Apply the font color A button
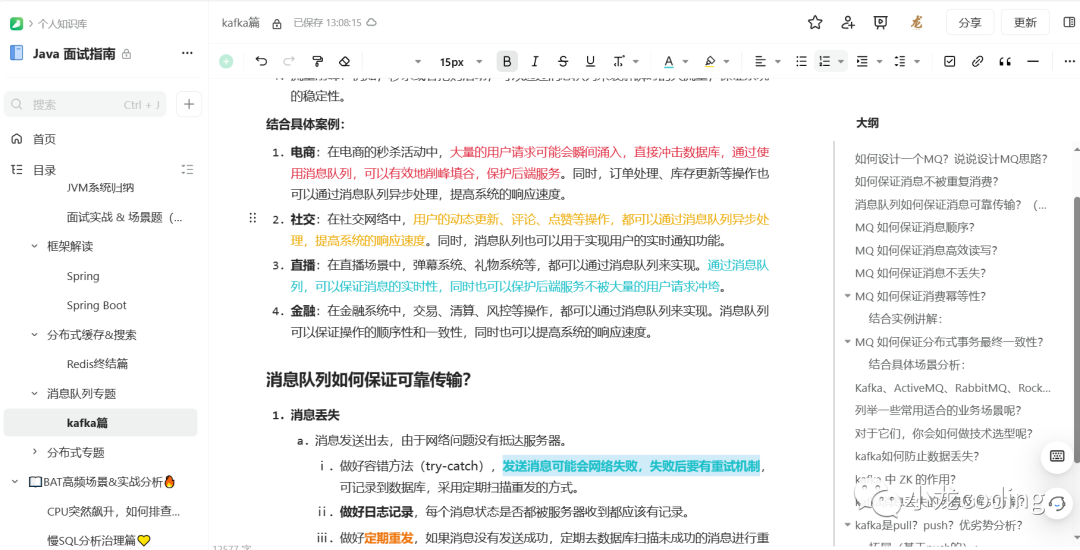Viewport: 1080px width, 550px height. click(668, 61)
